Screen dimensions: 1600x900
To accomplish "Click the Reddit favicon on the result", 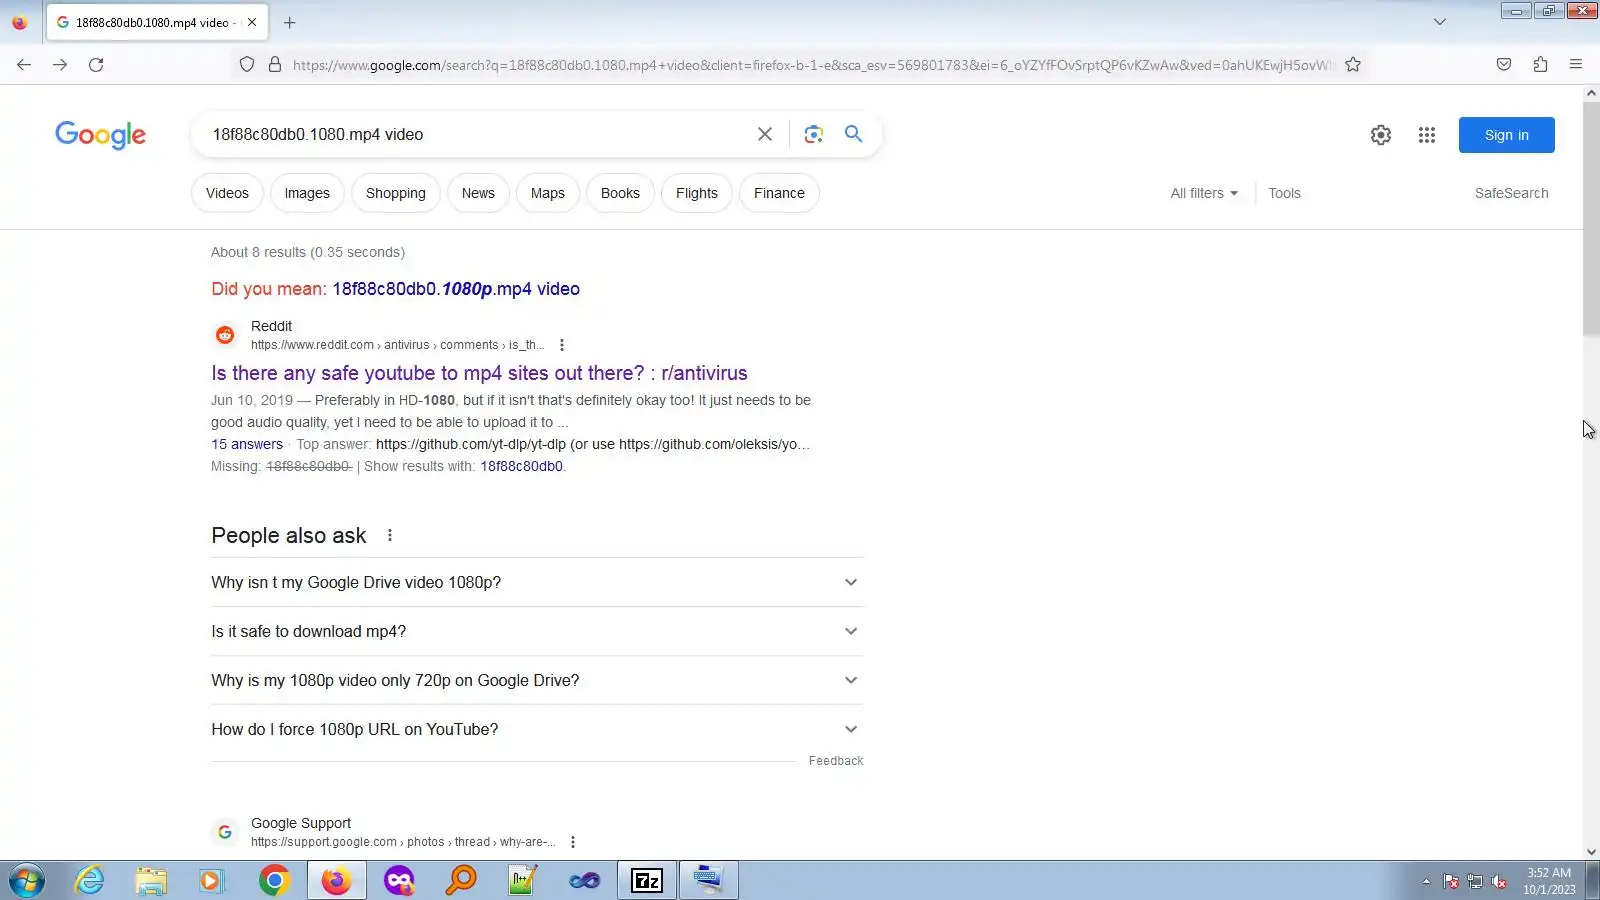I will tap(225, 335).
